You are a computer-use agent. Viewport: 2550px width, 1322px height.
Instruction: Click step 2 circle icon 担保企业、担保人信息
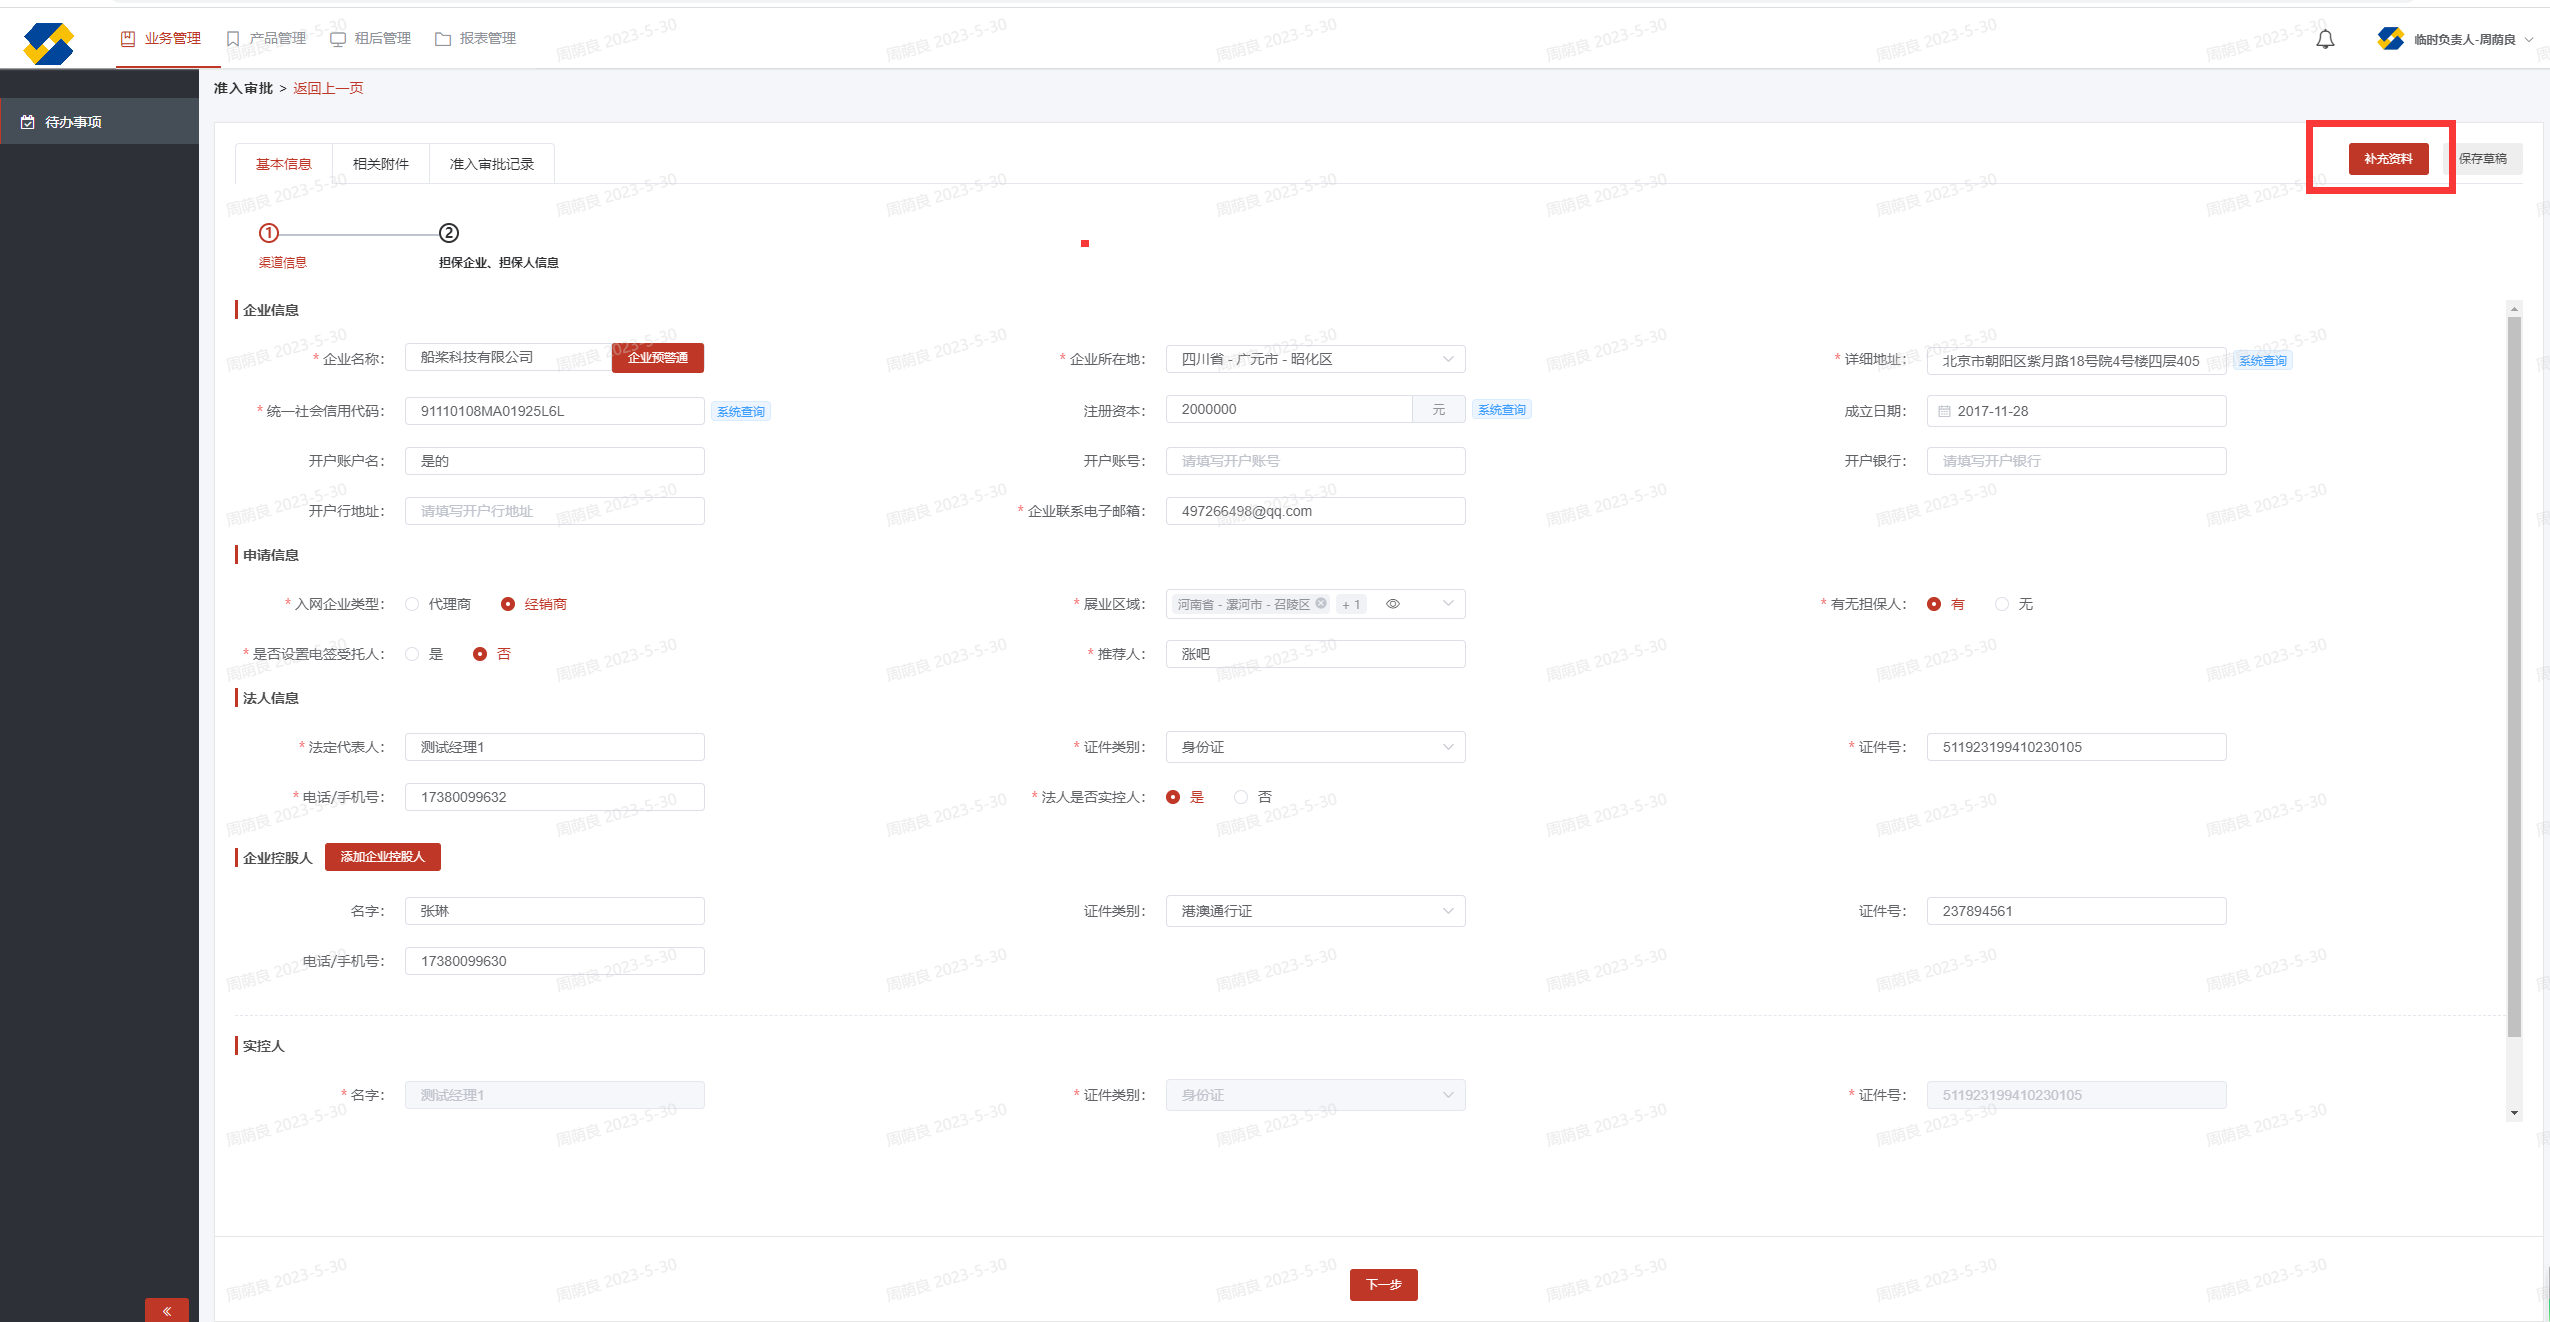pyautogui.click(x=449, y=233)
